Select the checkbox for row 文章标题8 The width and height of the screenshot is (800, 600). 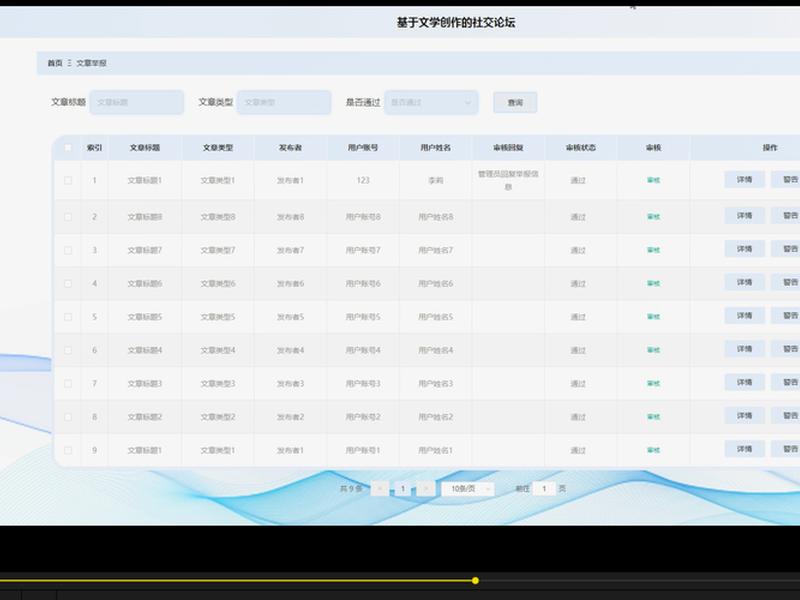(68, 217)
